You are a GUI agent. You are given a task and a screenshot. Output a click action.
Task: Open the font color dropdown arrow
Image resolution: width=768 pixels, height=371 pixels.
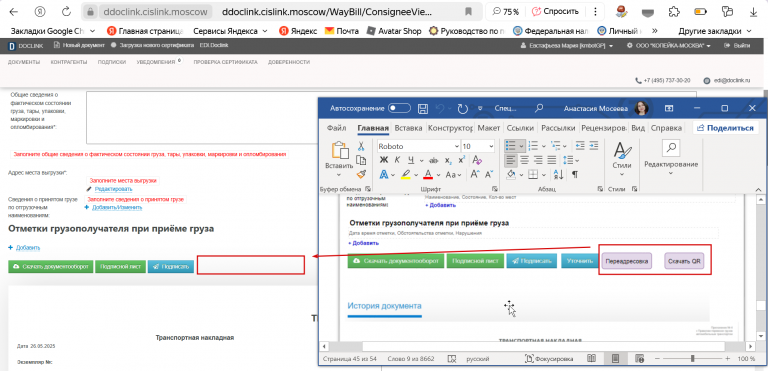point(437,175)
